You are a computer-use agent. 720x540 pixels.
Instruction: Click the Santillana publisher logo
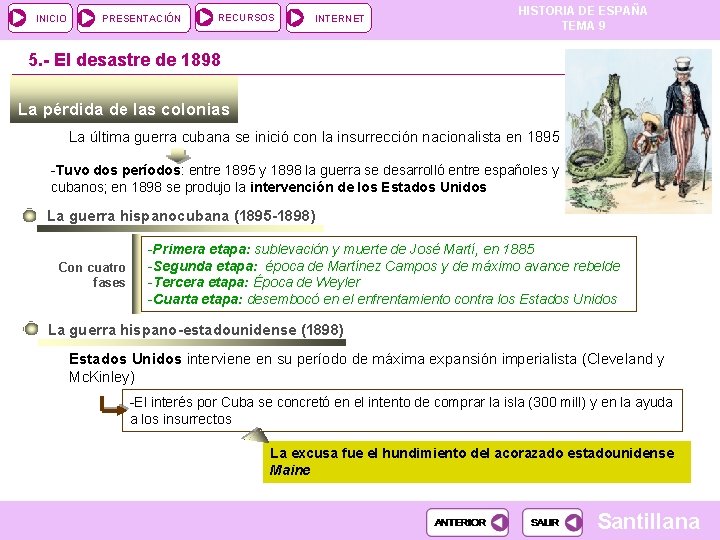click(649, 522)
